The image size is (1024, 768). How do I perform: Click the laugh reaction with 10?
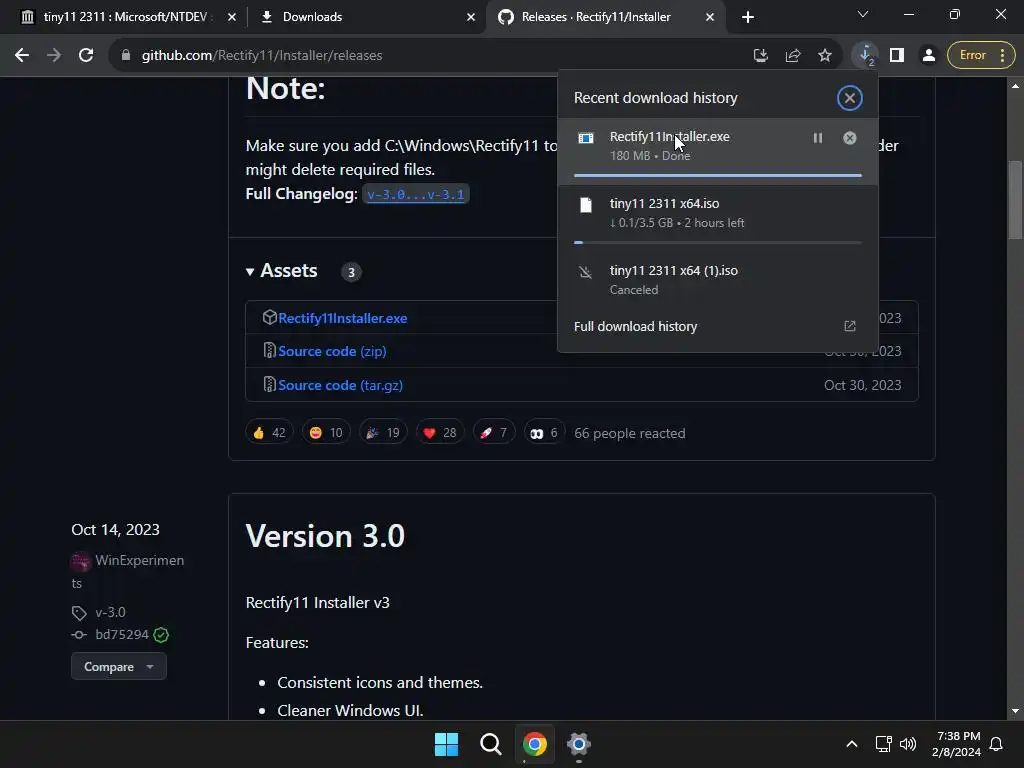coord(326,432)
